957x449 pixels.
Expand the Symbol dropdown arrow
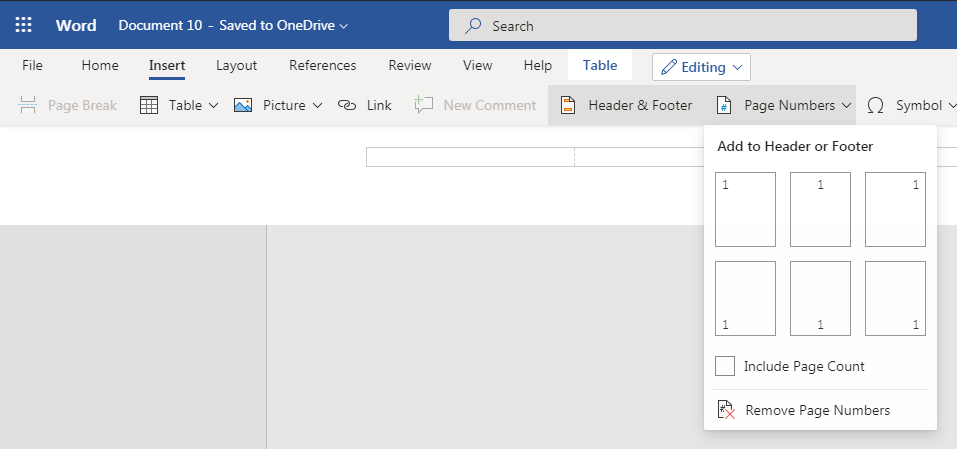952,106
